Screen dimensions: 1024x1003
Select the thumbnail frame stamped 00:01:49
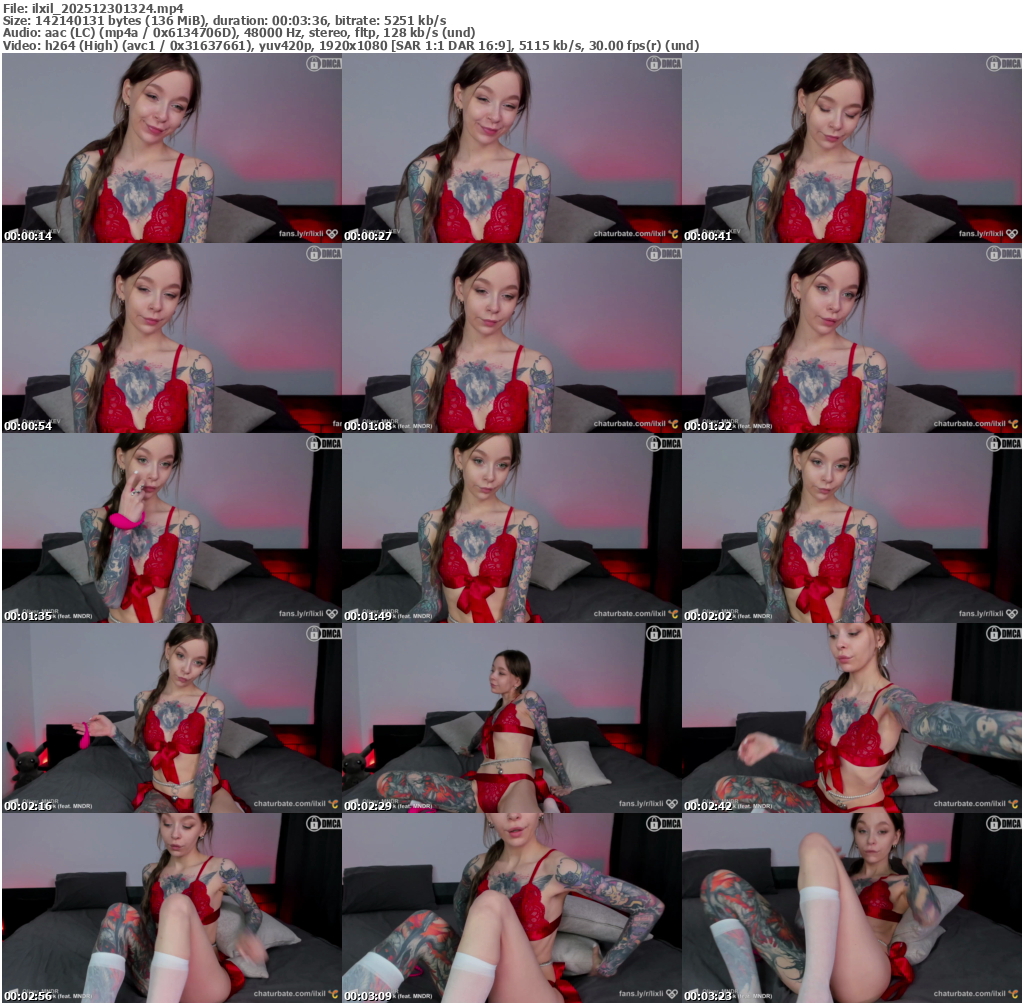[x=511, y=528]
